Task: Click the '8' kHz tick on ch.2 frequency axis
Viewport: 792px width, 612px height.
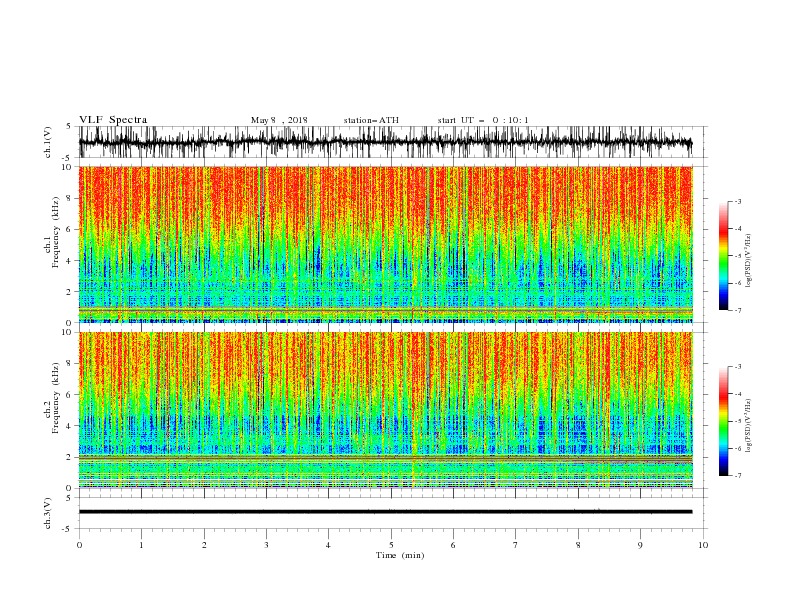Action: click(x=70, y=364)
